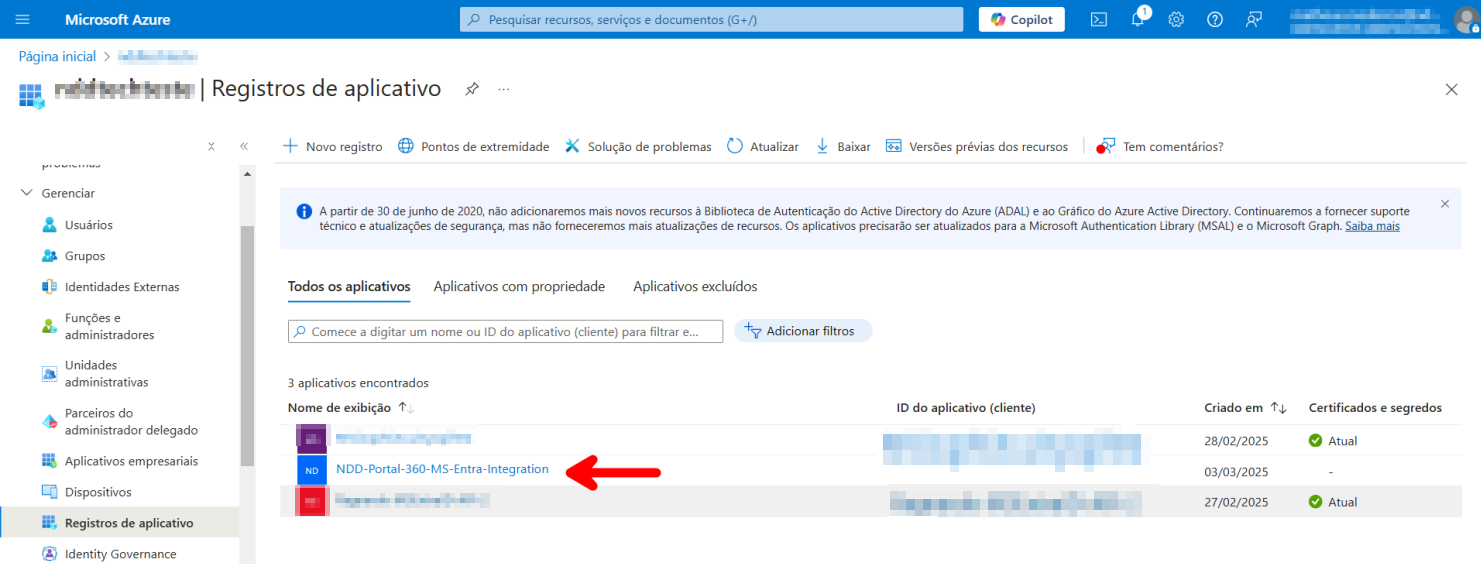Open the settings gear icon
Screen dimensions: 1482x564
1176,19
